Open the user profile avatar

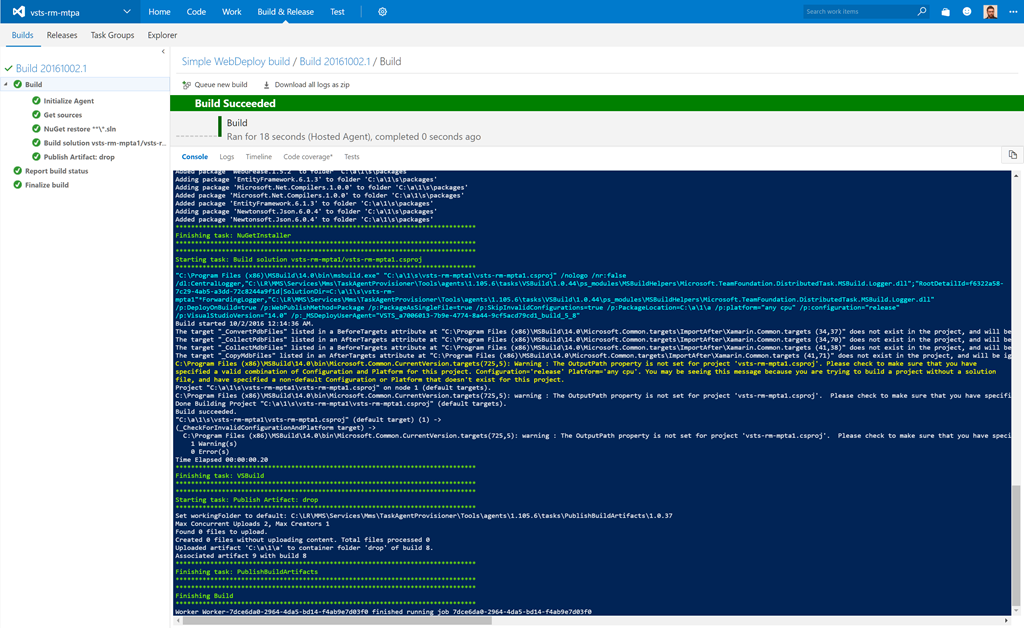tap(990, 12)
